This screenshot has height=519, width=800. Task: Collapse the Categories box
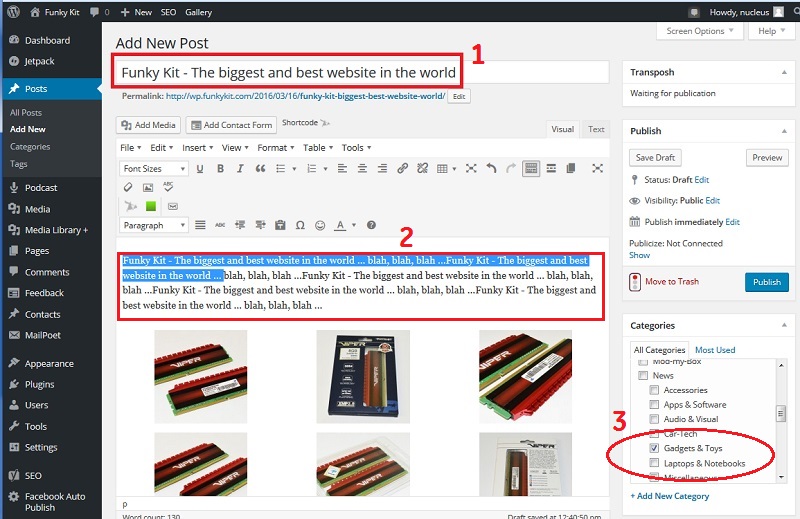pos(784,326)
